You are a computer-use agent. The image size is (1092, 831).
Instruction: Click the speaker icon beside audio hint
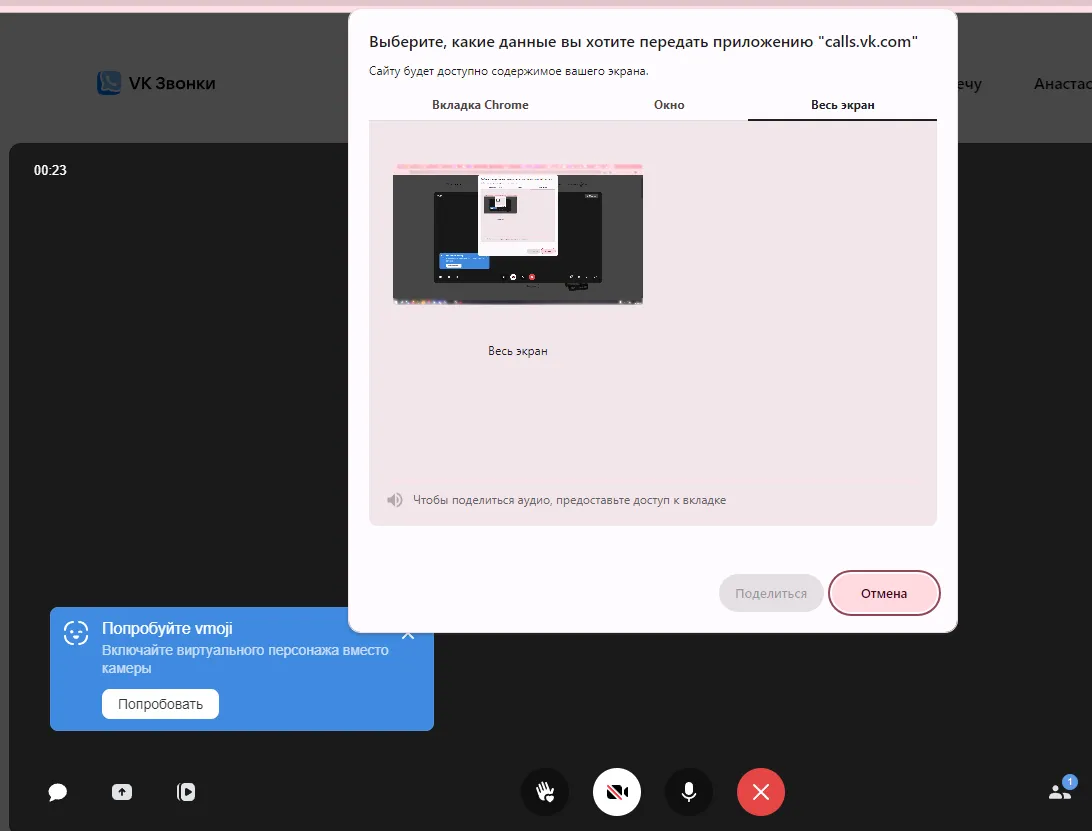coord(395,500)
